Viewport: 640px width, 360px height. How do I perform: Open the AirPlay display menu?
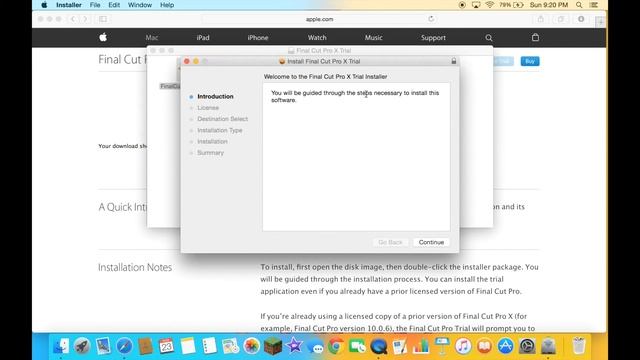pyautogui.click(x=476, y=5)
